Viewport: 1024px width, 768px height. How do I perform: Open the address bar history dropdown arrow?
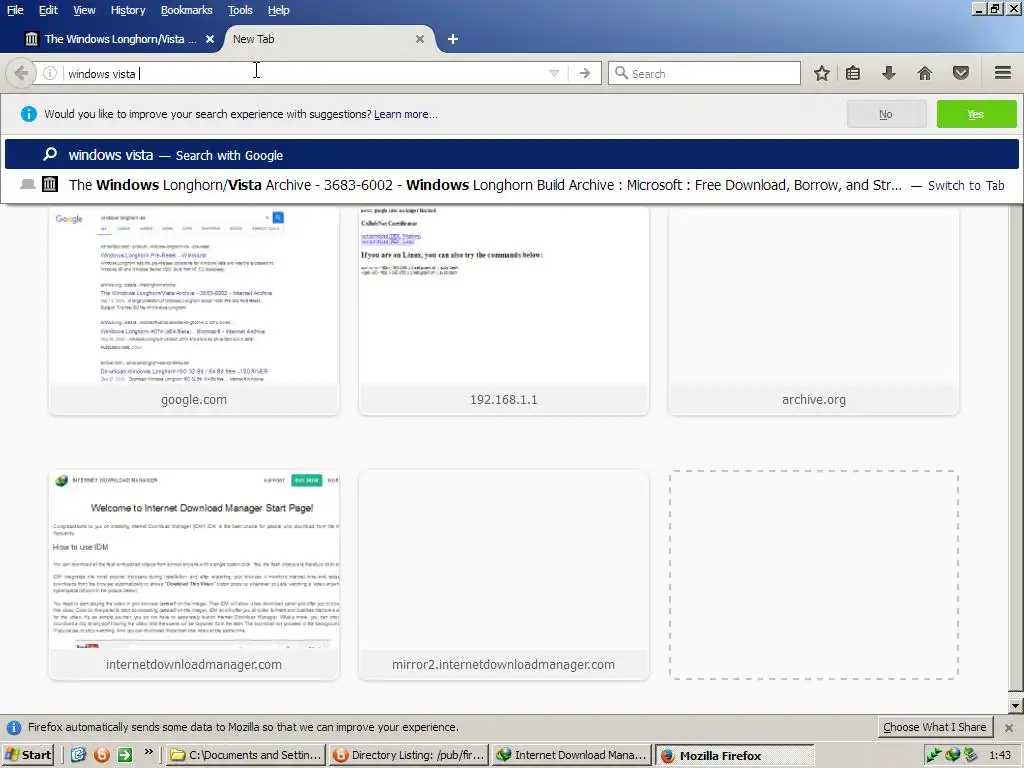tap(554, 73)
